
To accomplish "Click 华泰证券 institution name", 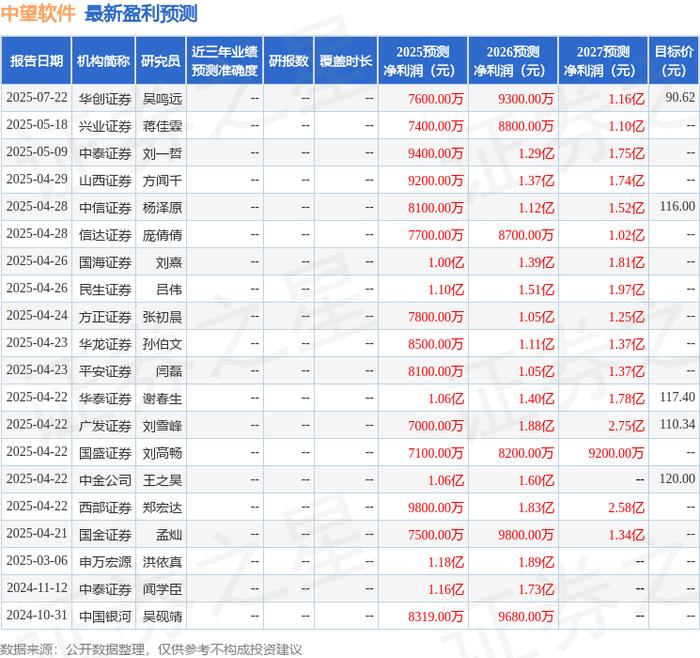I will coord(105,398).
